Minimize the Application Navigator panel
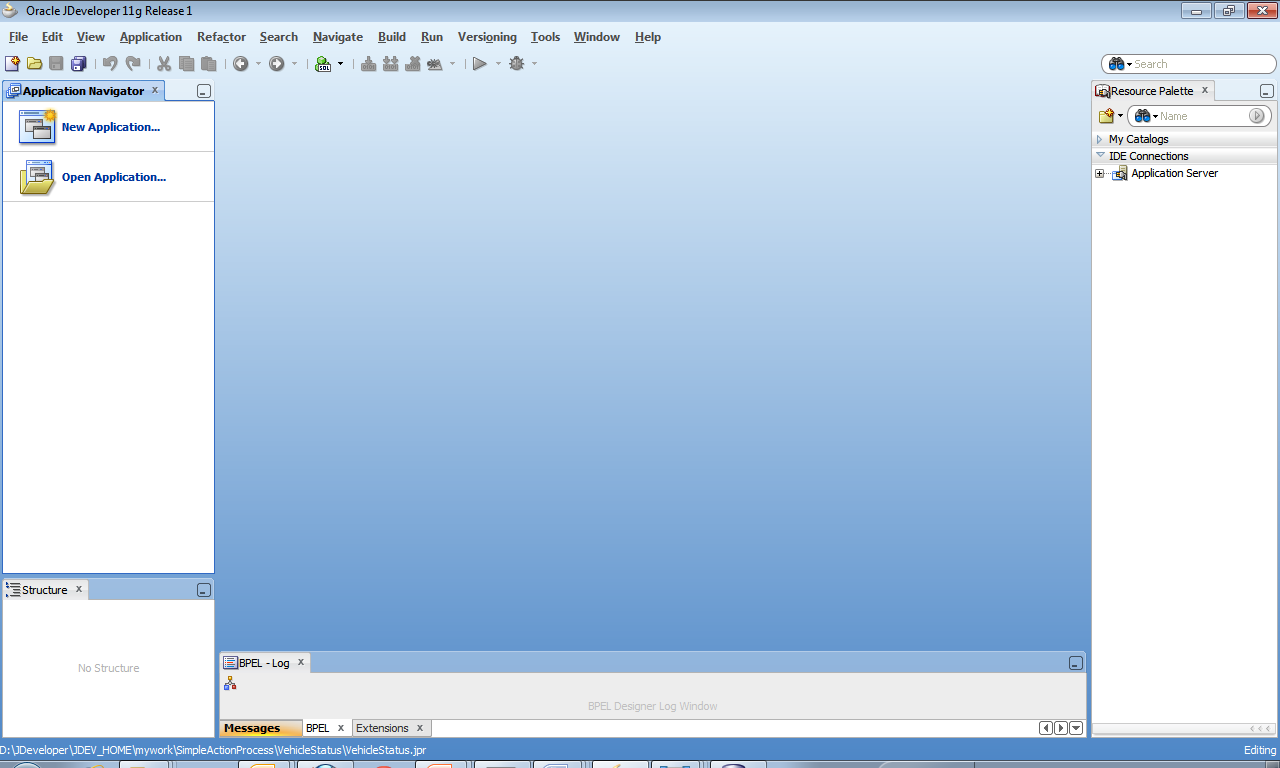Image resolution: width=1280 pixels, height=768 pixels. 204,91
